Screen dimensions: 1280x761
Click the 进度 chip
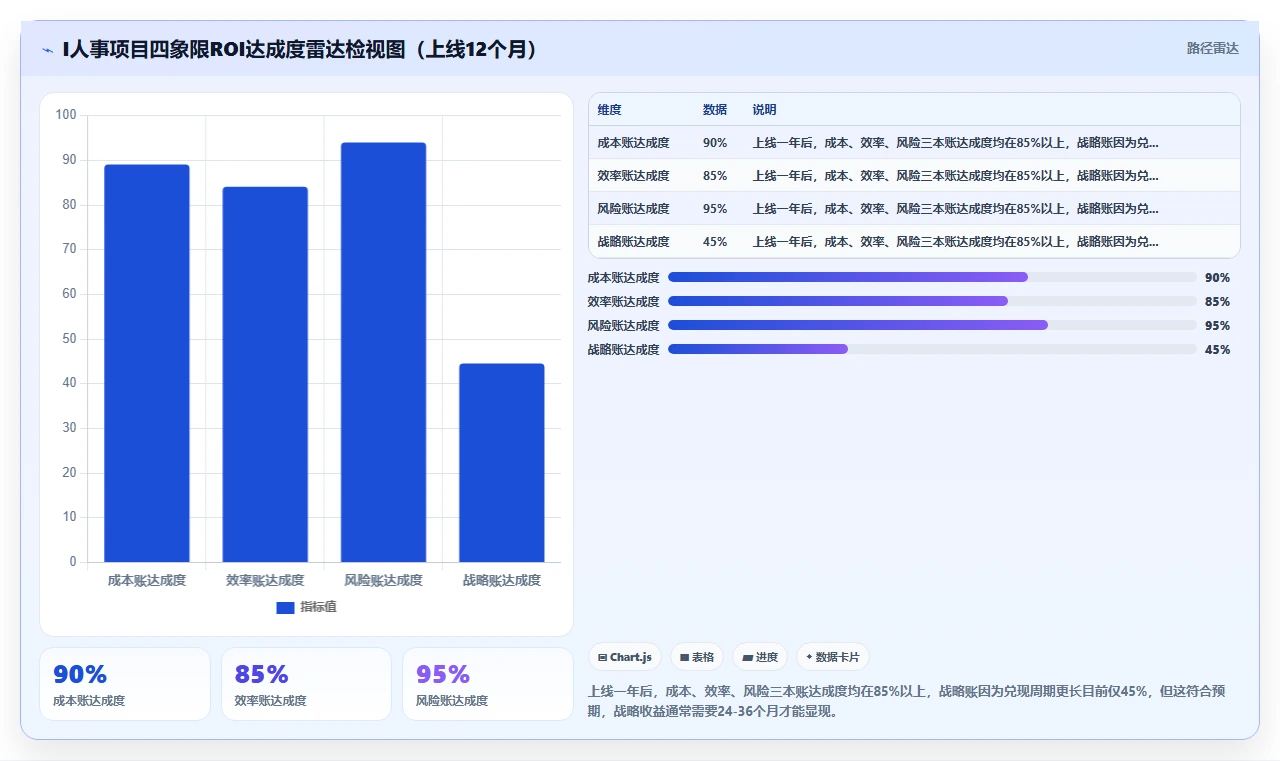760,657
